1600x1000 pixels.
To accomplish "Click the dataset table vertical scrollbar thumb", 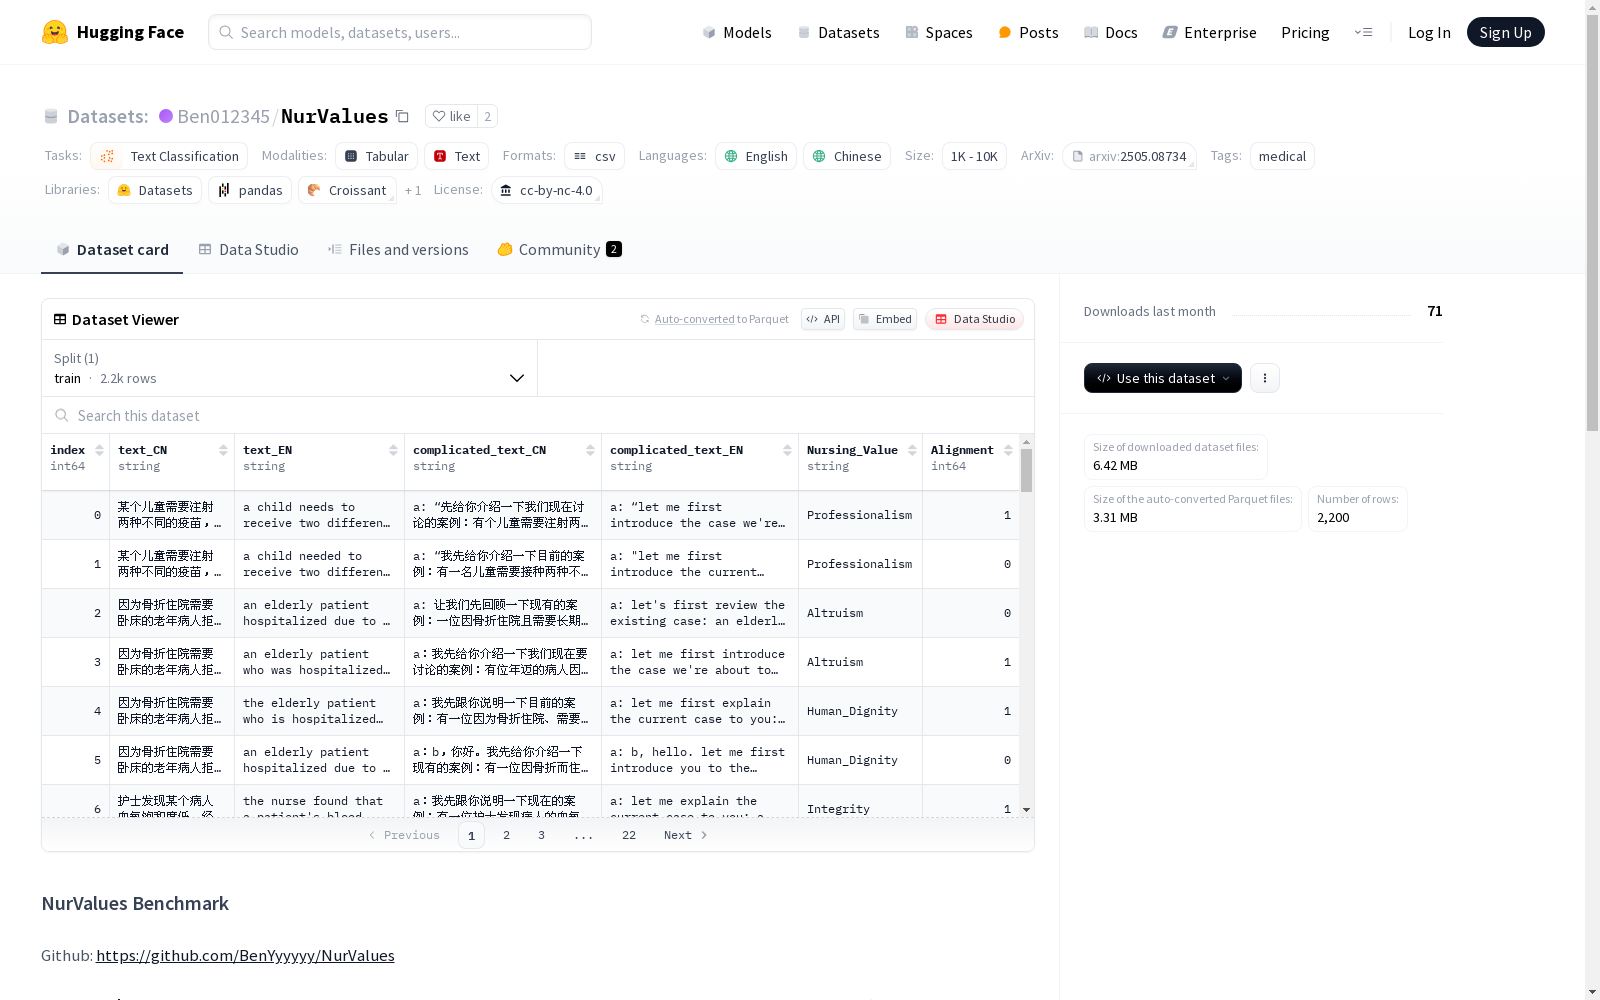I will coord(1026,470).
